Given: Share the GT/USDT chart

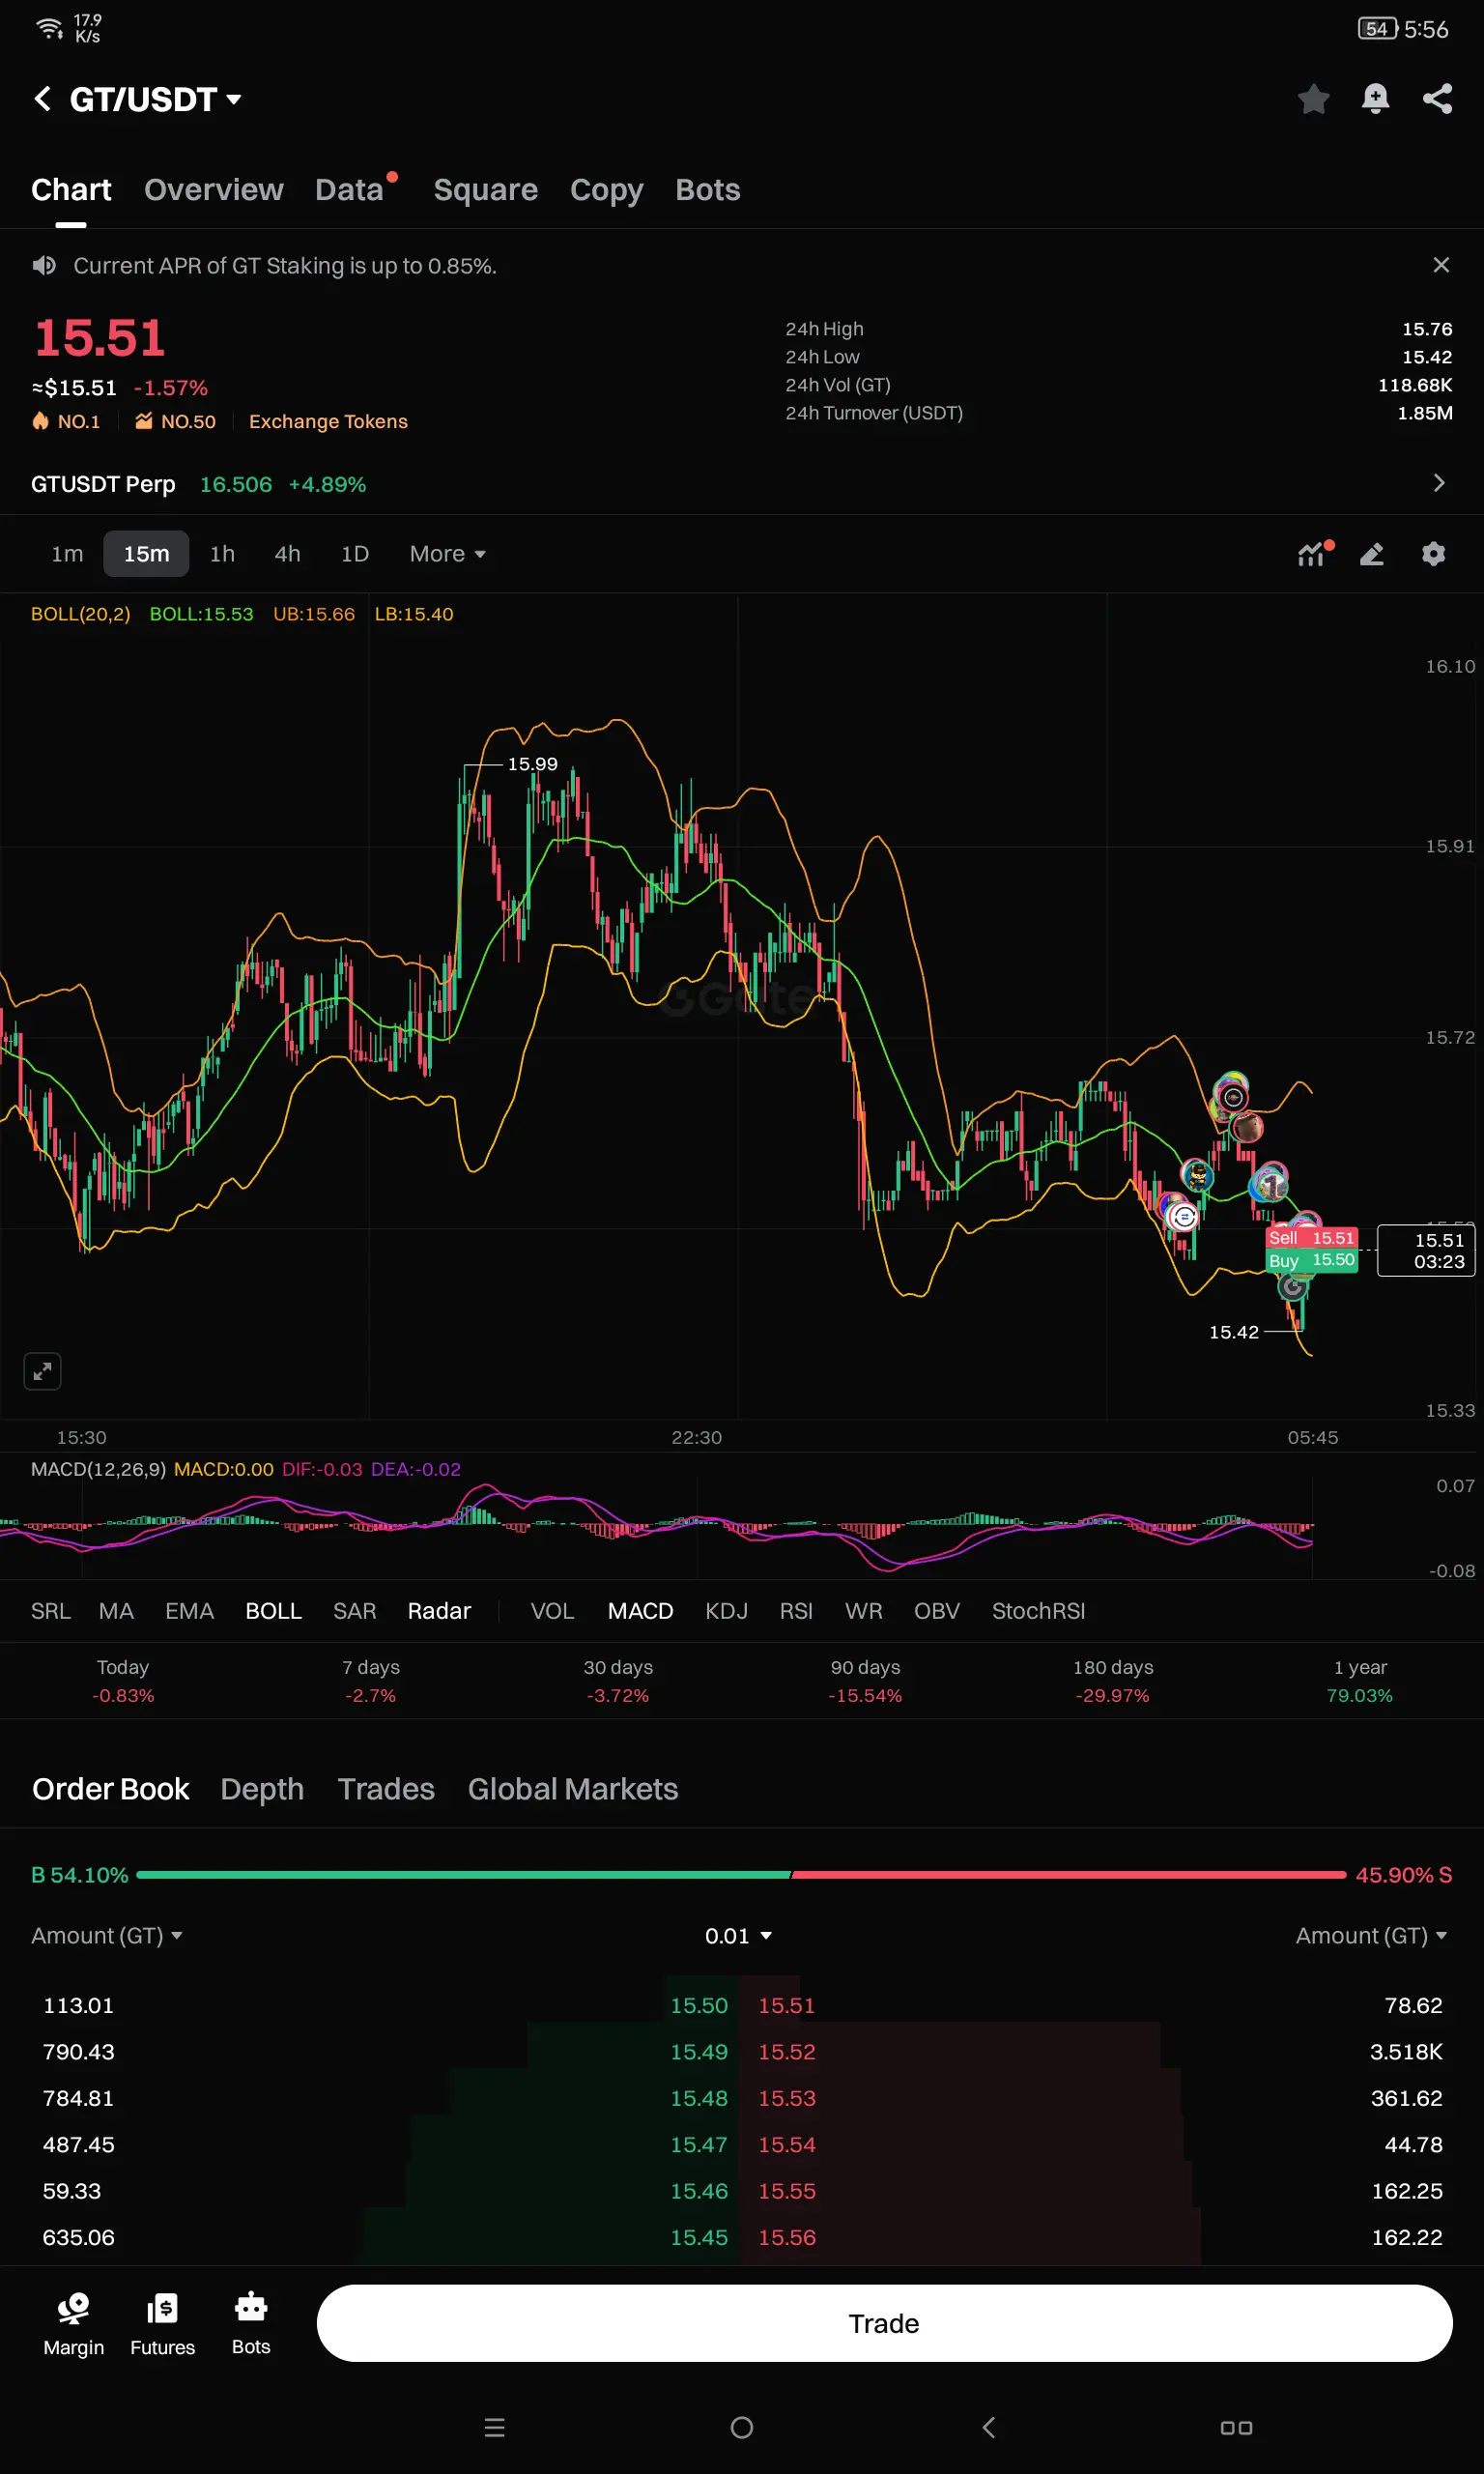Looking at the screenshot, I should tap(1437, 98).
